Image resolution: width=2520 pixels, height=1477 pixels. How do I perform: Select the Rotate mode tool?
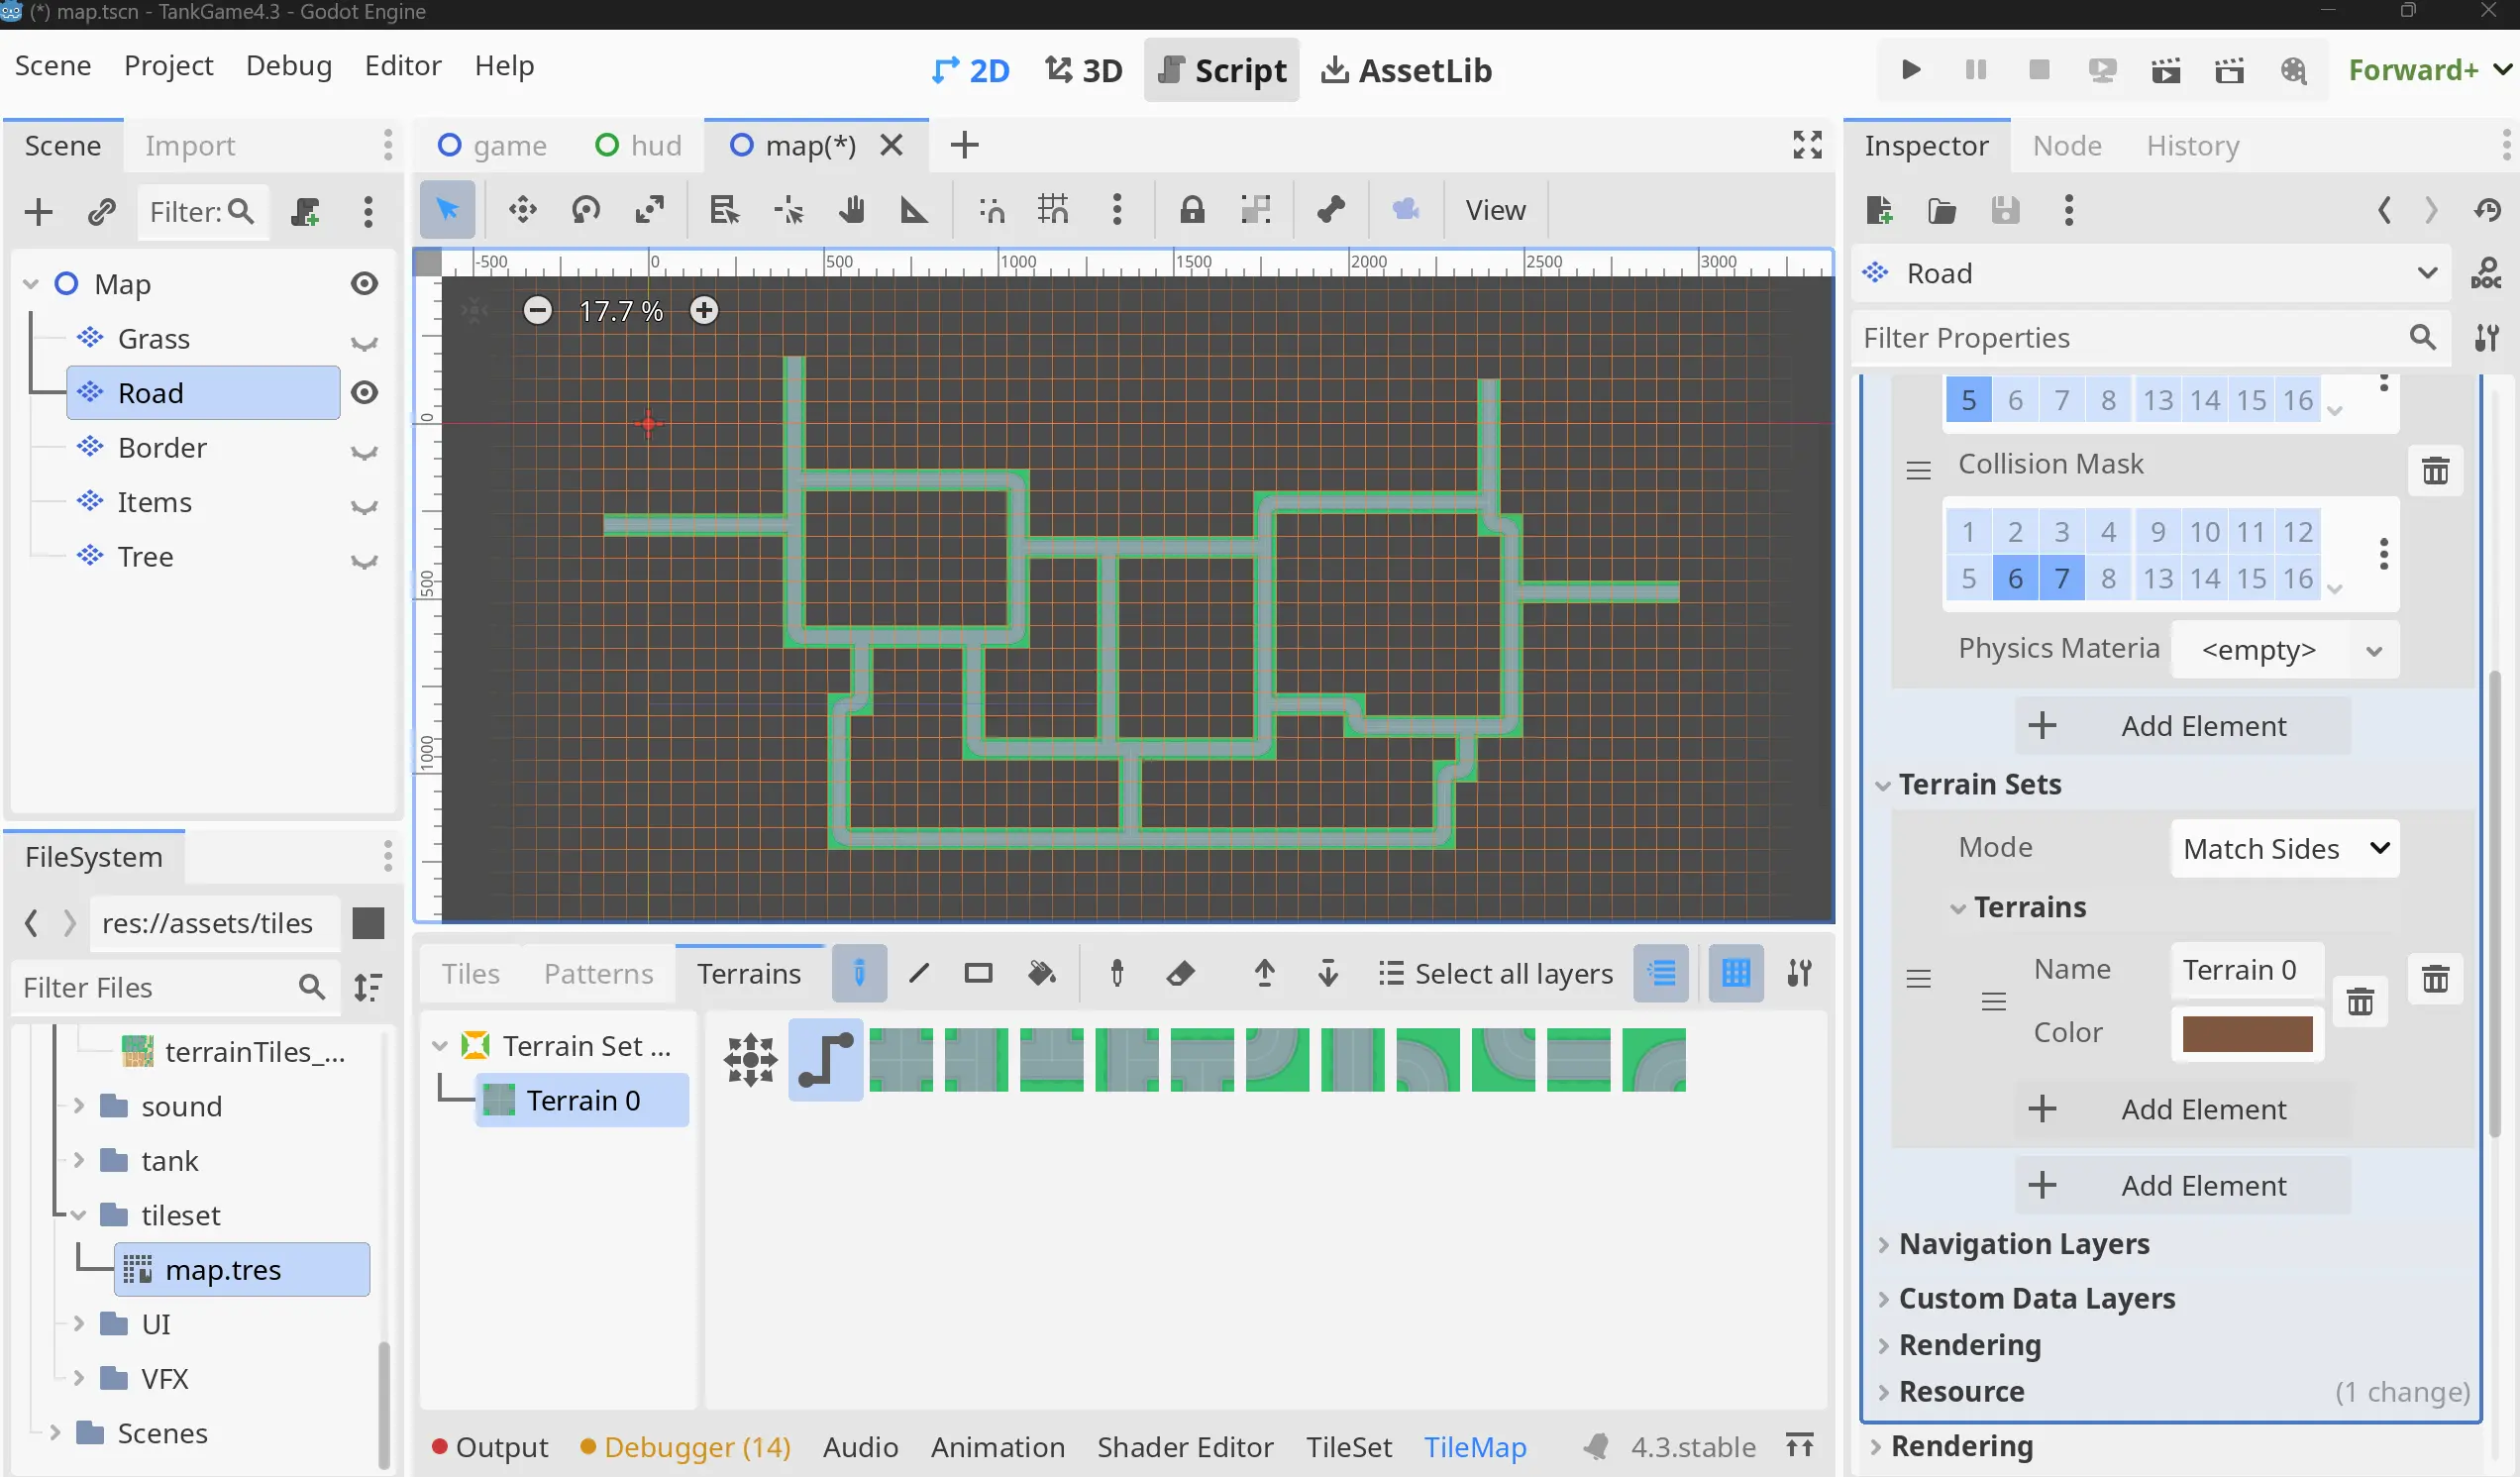tap(586, 210)
